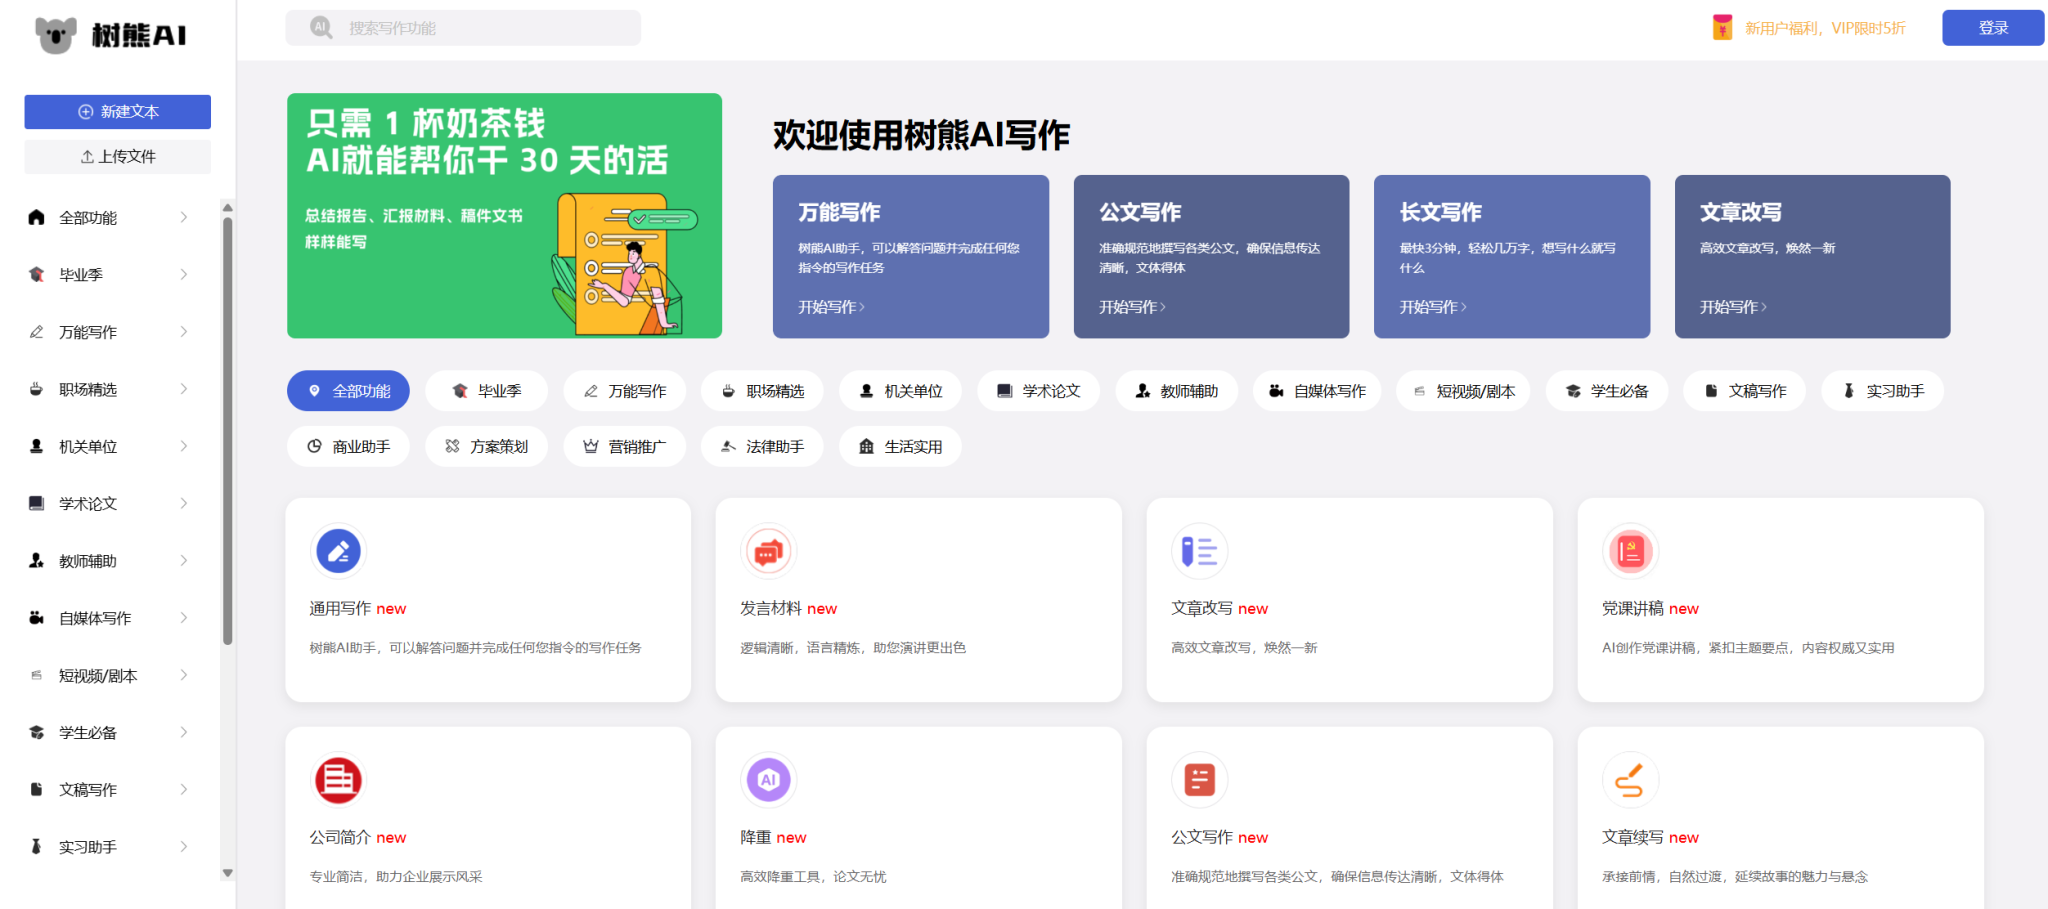Click the sidebar scrollbar up arrow
This screenshot has width=2048, height=909.
click(x=228, y=208)
